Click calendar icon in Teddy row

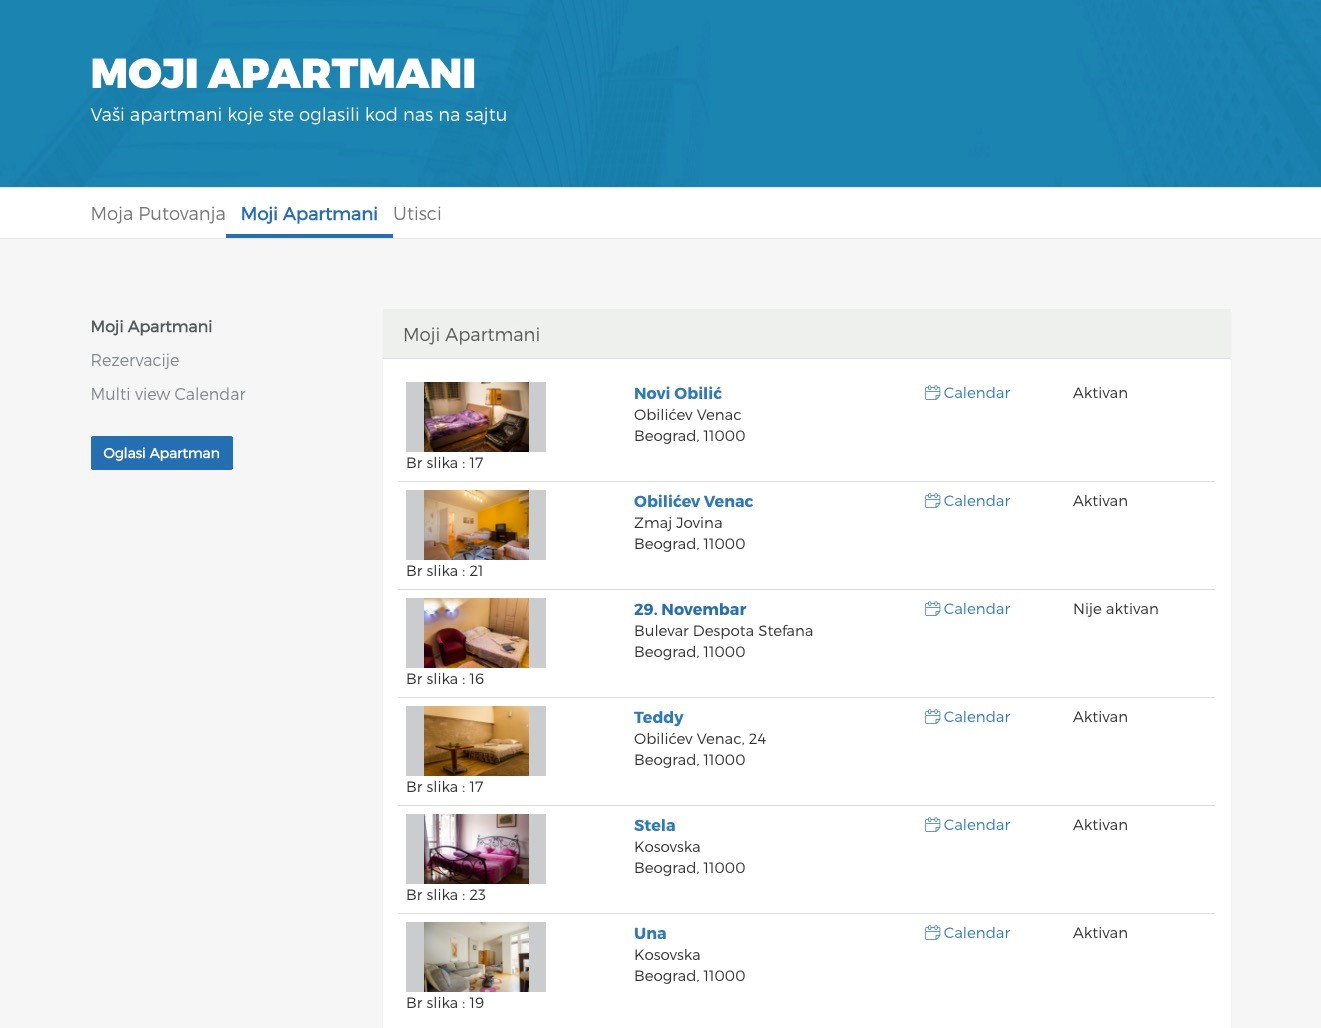point(932,717)
